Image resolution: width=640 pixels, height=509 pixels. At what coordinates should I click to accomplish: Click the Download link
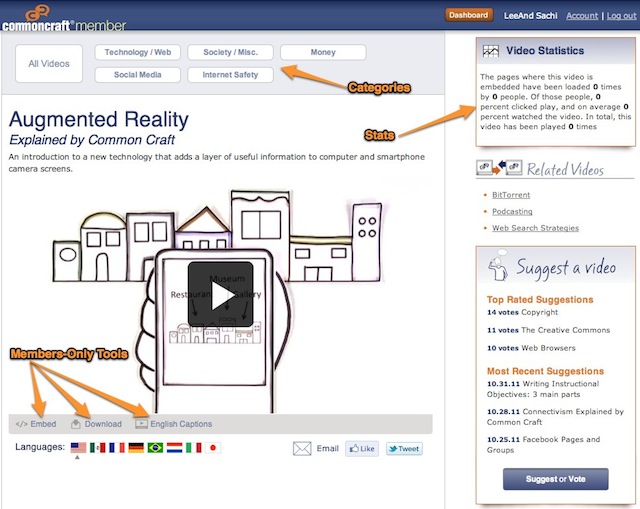pyautogui.click(x=103, y=424)
